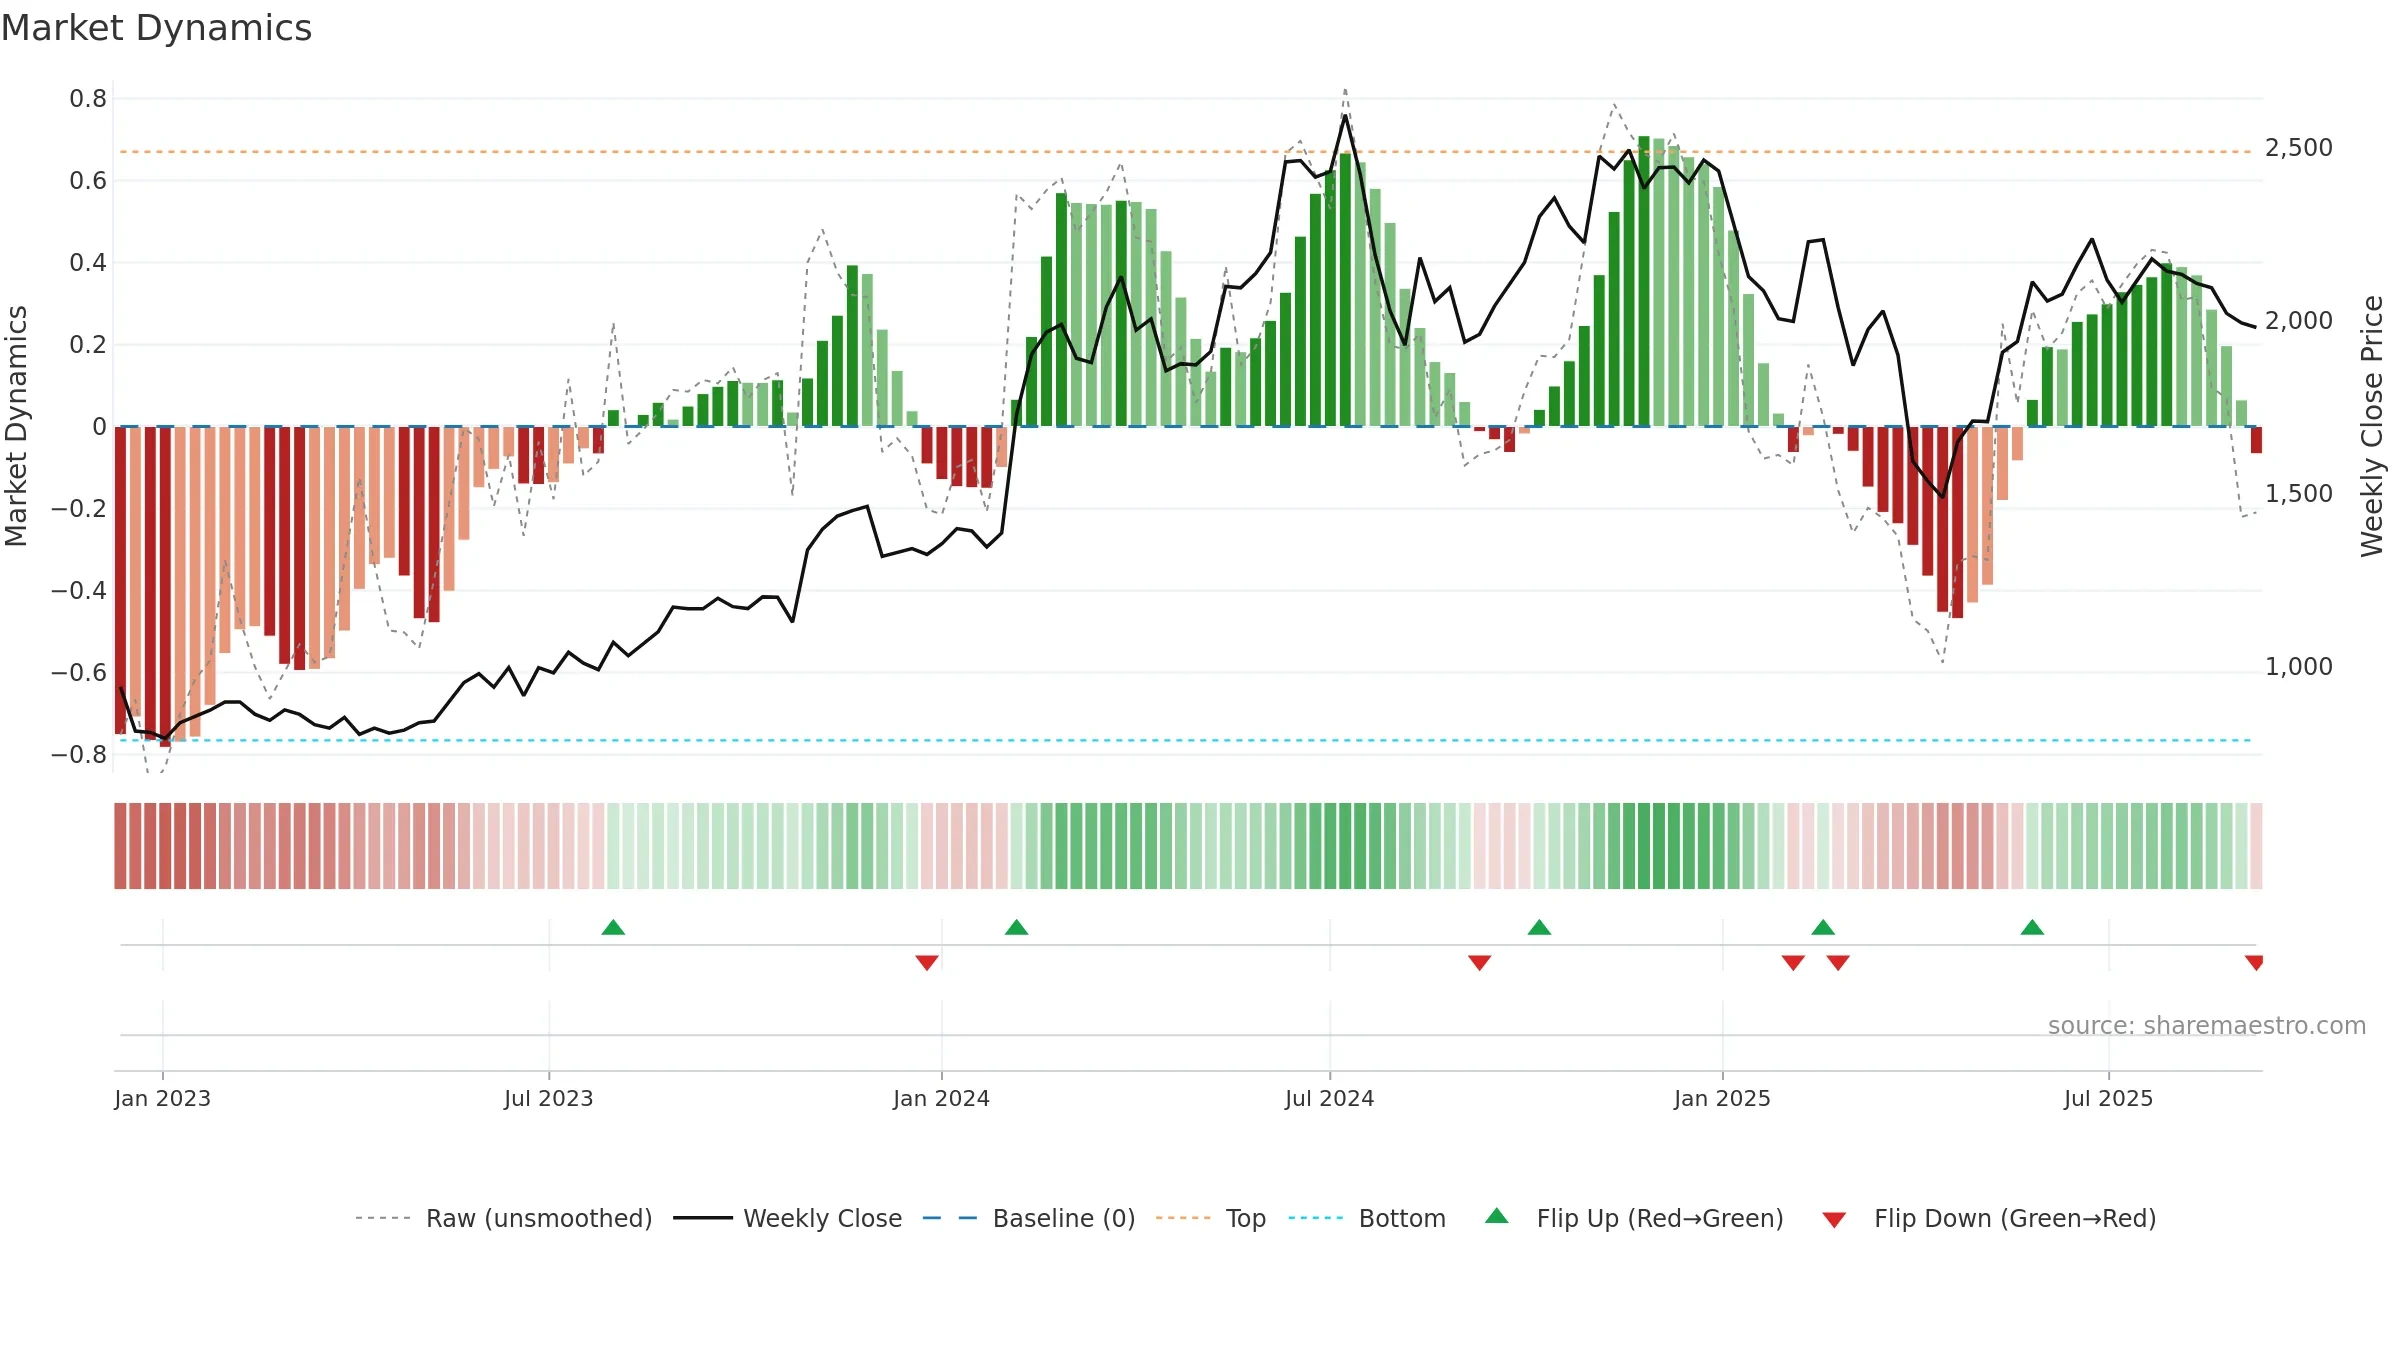Click the Market Dynamics chart title
Image resolution: width=2400 pixels, height=1350 pixels.
[156, 28]
